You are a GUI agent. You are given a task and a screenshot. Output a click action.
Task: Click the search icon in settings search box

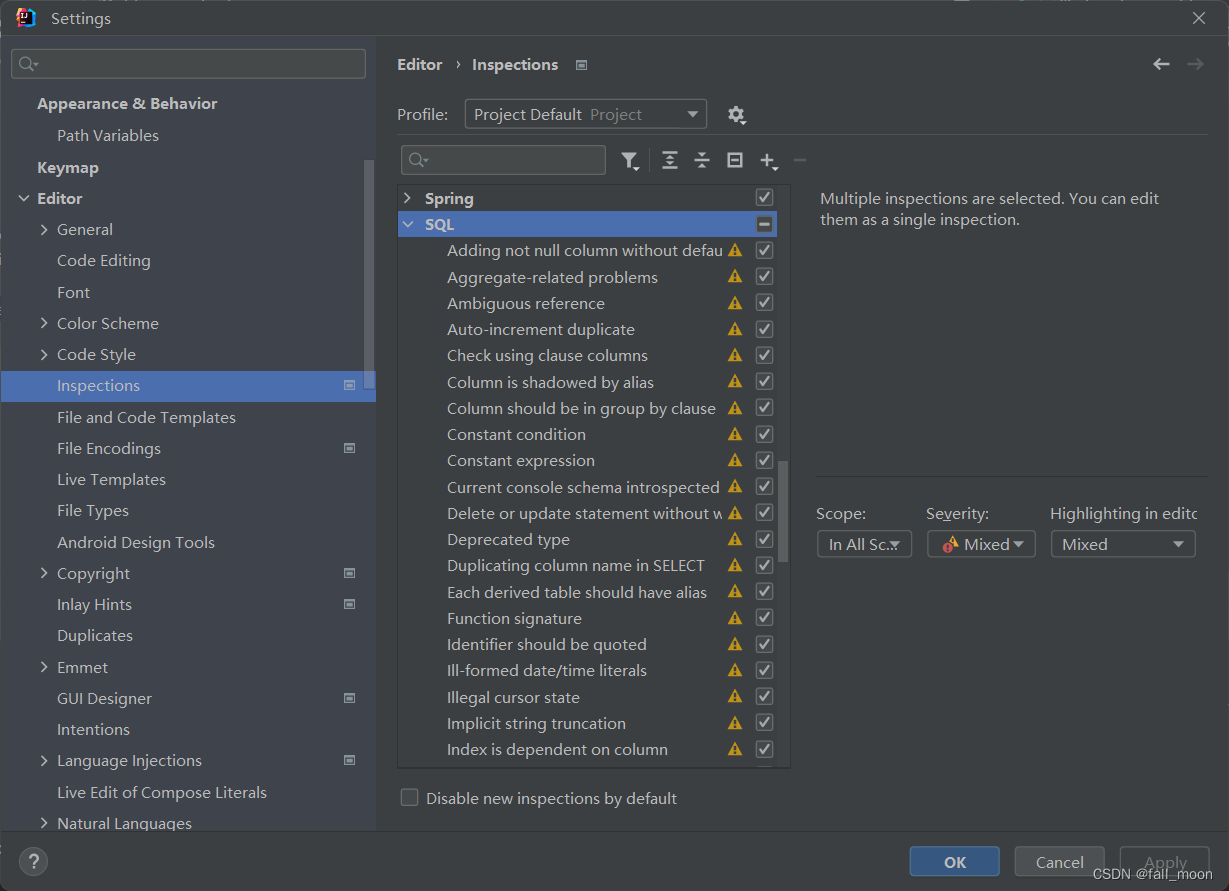click(x=28, y=64)
